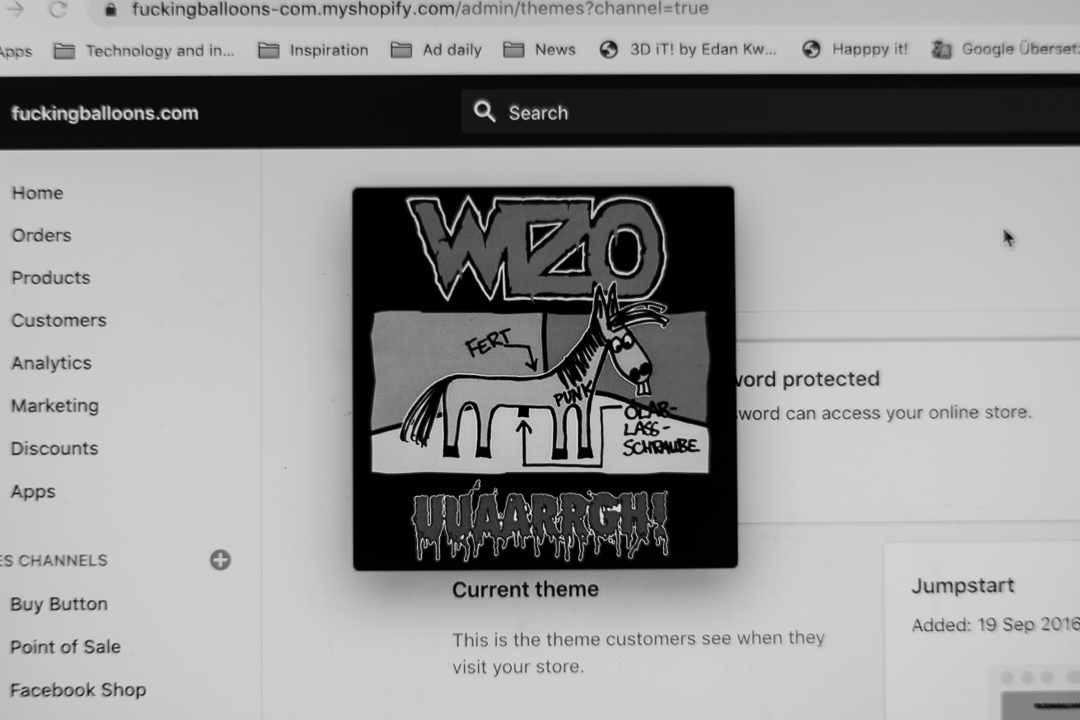This screenshot has height=720, width=1080.
Task: Click the search magnifier icon
Action: point(484,112)
